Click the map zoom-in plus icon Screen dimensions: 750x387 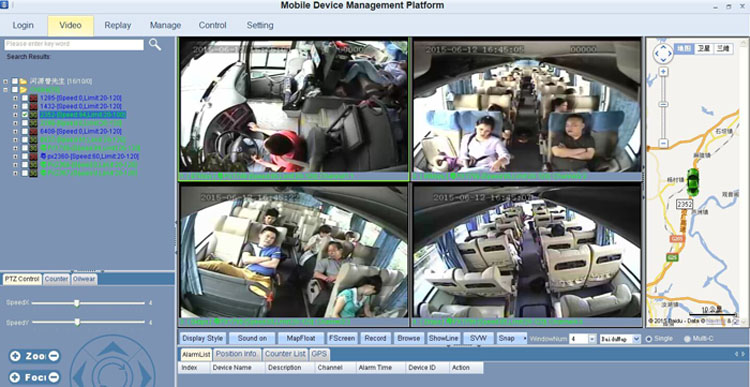[x=663, y=72]
